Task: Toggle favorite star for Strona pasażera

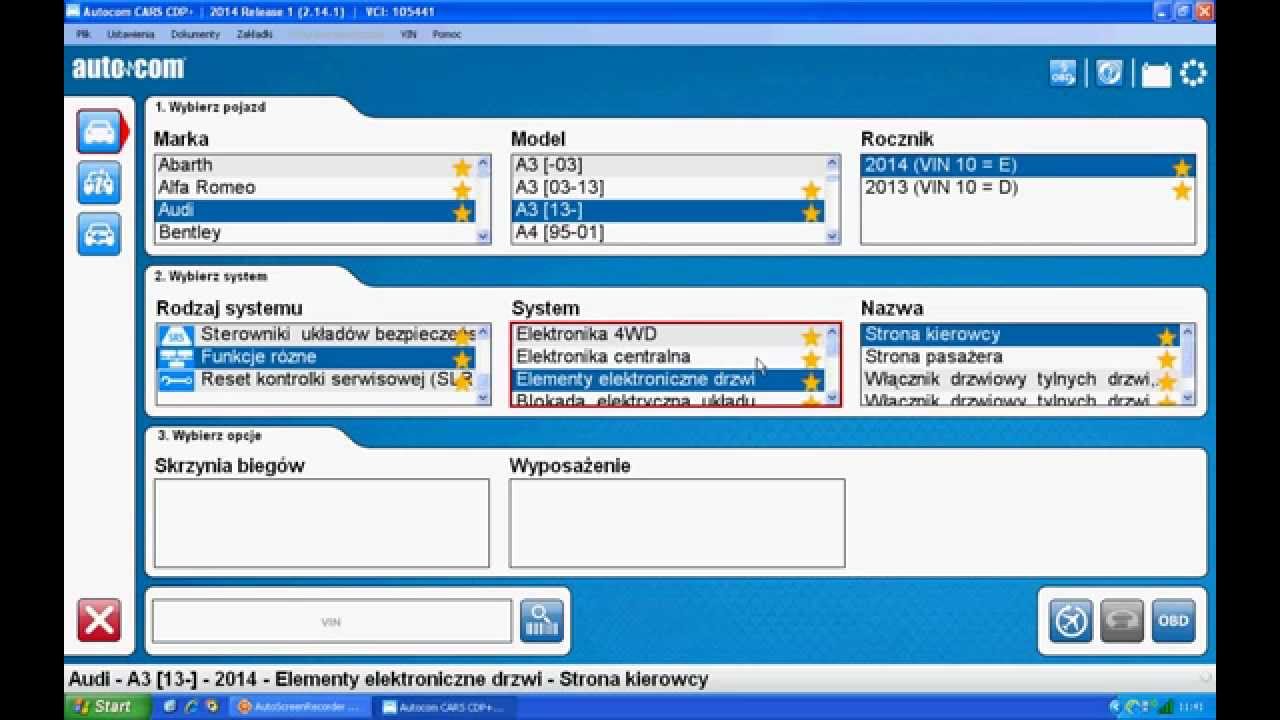Action: click(x=1166, y=360)
